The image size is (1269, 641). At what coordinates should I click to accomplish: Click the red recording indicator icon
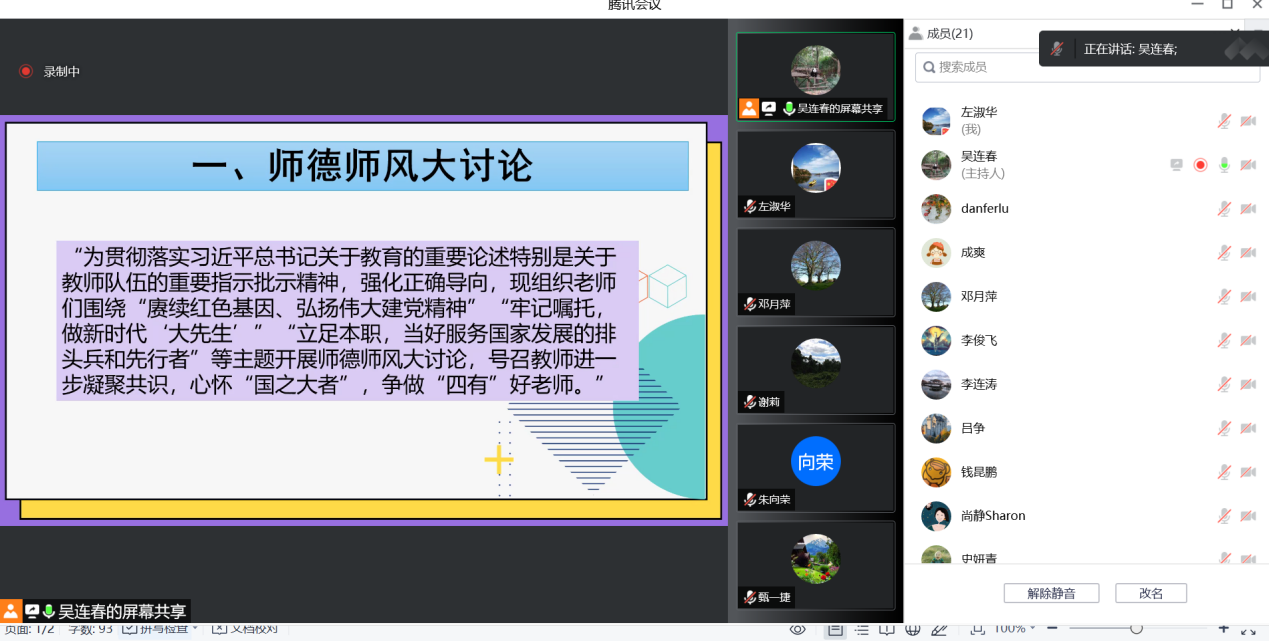(x=26, y=71)
